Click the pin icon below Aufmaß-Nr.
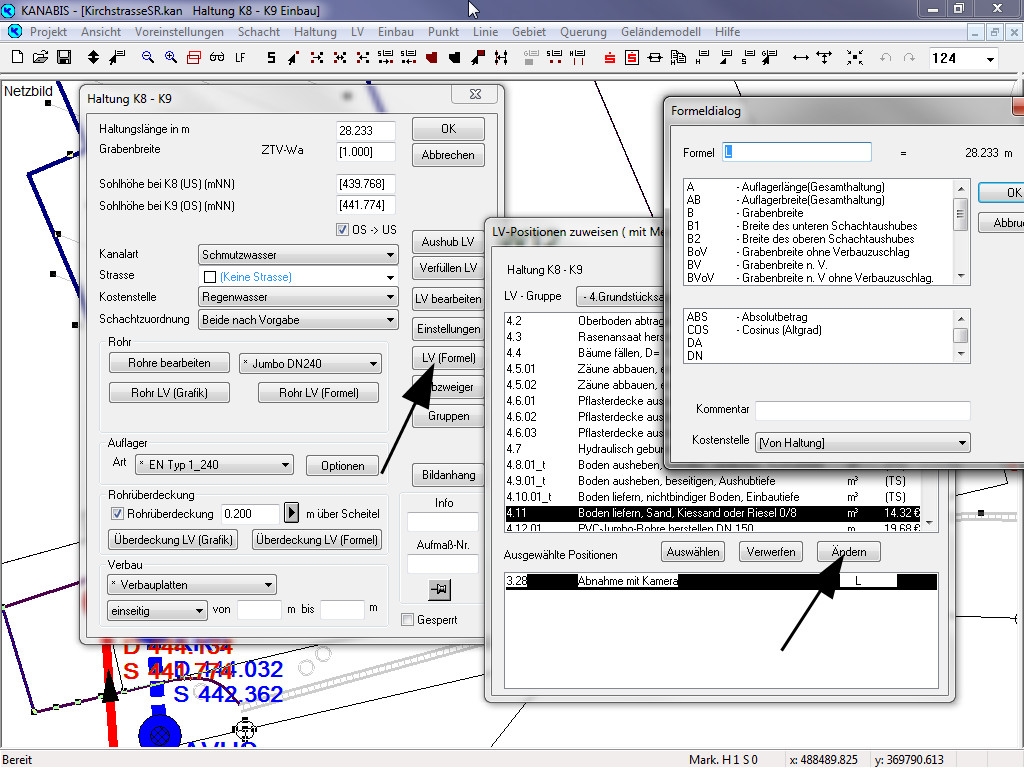The width and height of the screenshot is (1024, 768). click(441, 590)
